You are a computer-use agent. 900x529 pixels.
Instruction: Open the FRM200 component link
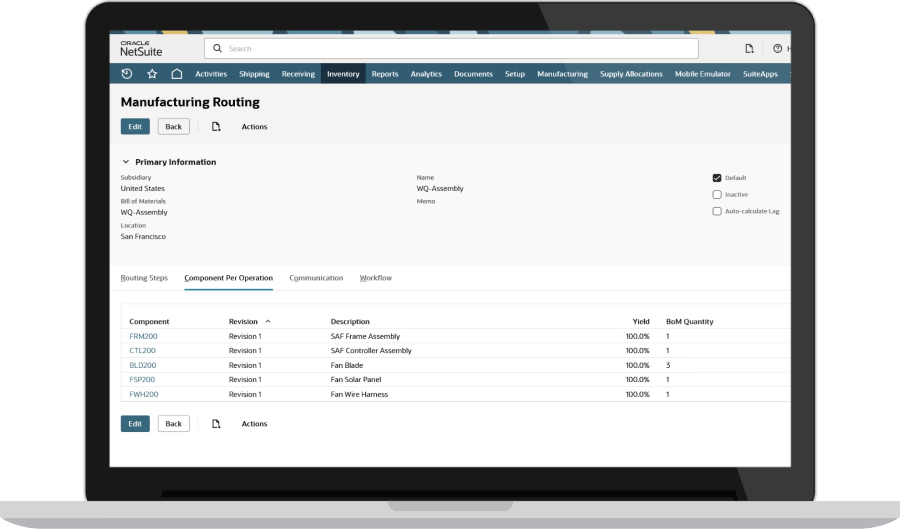click(143, 336)
